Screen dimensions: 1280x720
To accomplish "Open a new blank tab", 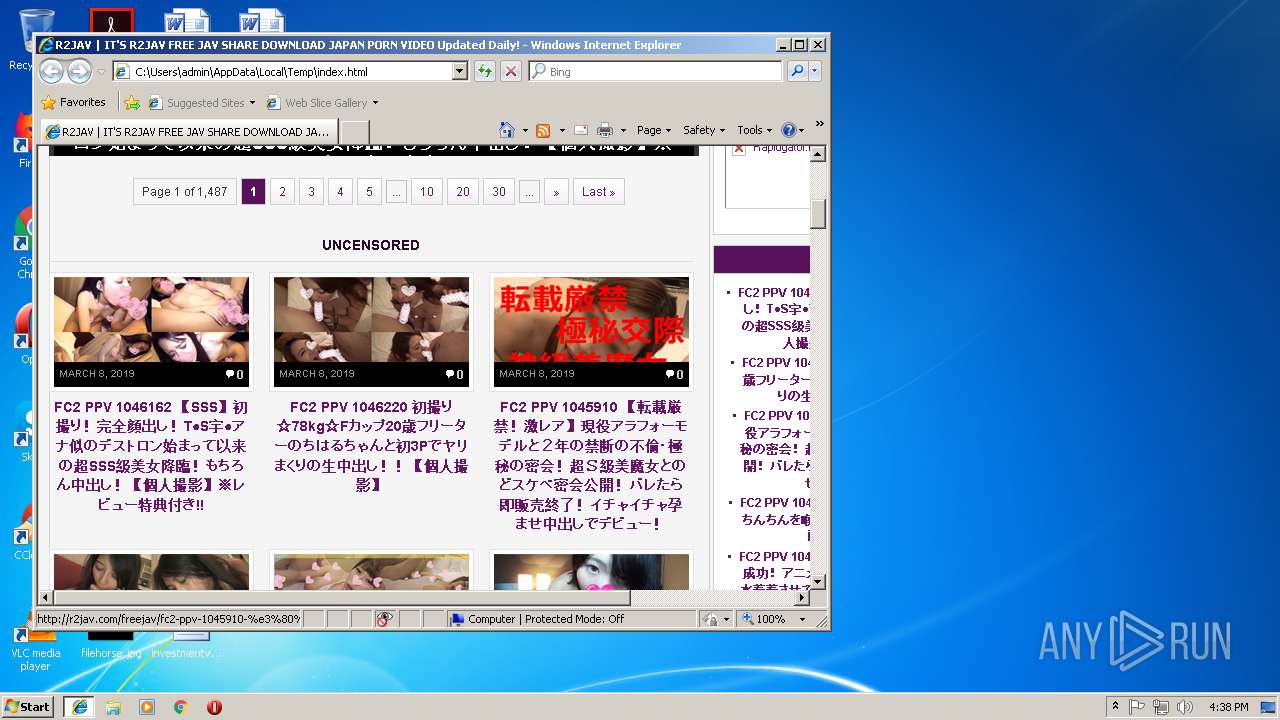I will pos(355,132).
